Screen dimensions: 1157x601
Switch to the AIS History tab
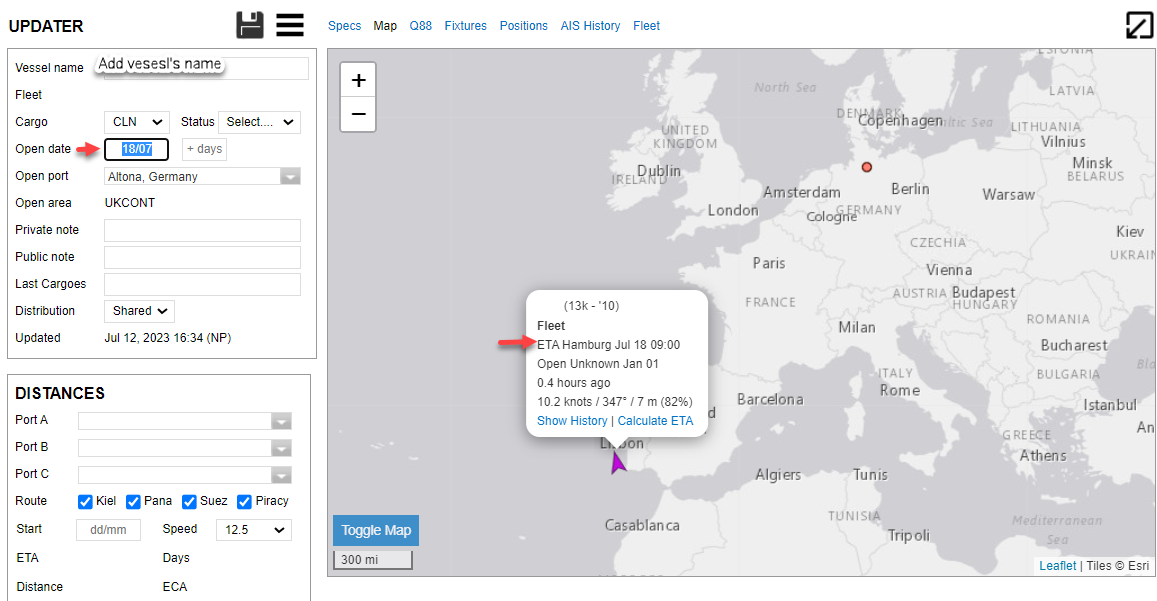590,26
